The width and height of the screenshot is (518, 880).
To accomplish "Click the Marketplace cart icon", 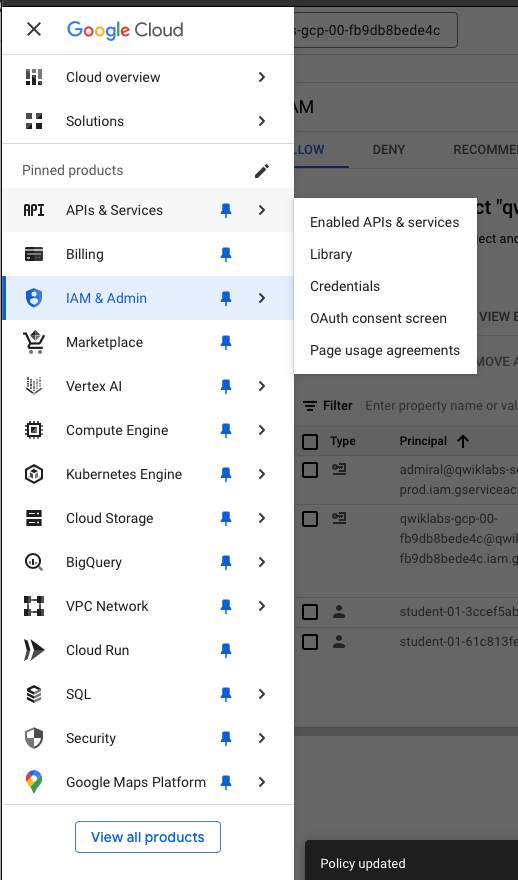I will 34,342.
